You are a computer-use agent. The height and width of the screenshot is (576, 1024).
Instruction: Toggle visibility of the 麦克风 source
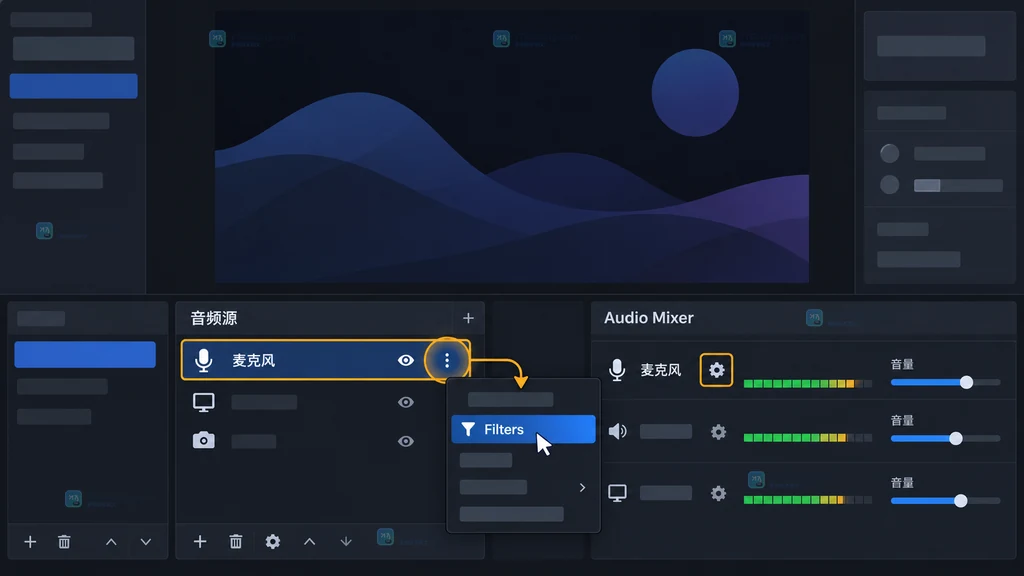(406, 360)
